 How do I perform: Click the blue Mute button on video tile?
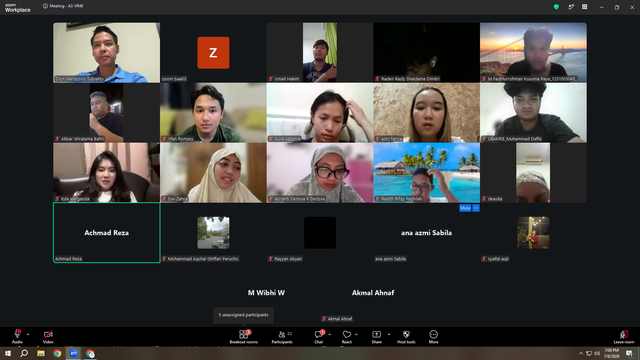(x=465, y=208)
